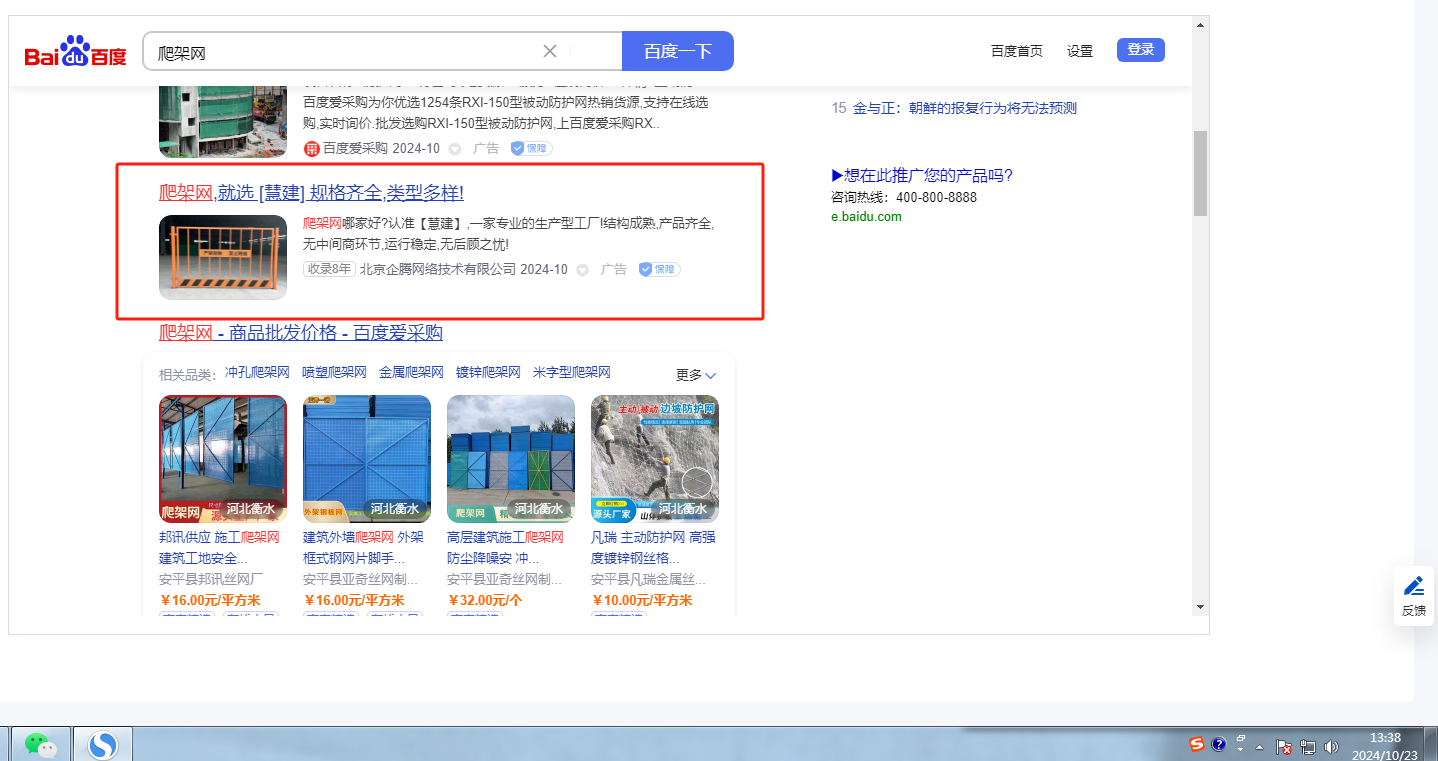This screenshot has height=761, width=1438.
Task: Click the 百度爱采购 source logo icon
Action: (311, 148)
